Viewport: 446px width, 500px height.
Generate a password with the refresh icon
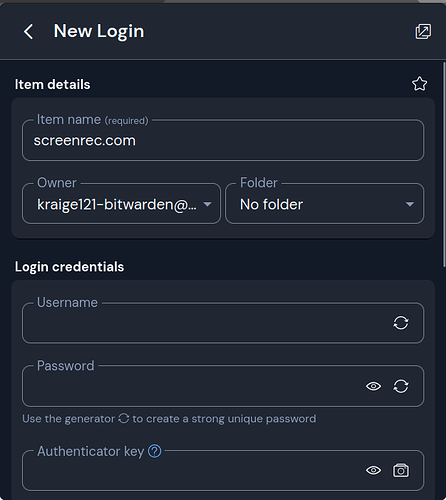[401, 386]
